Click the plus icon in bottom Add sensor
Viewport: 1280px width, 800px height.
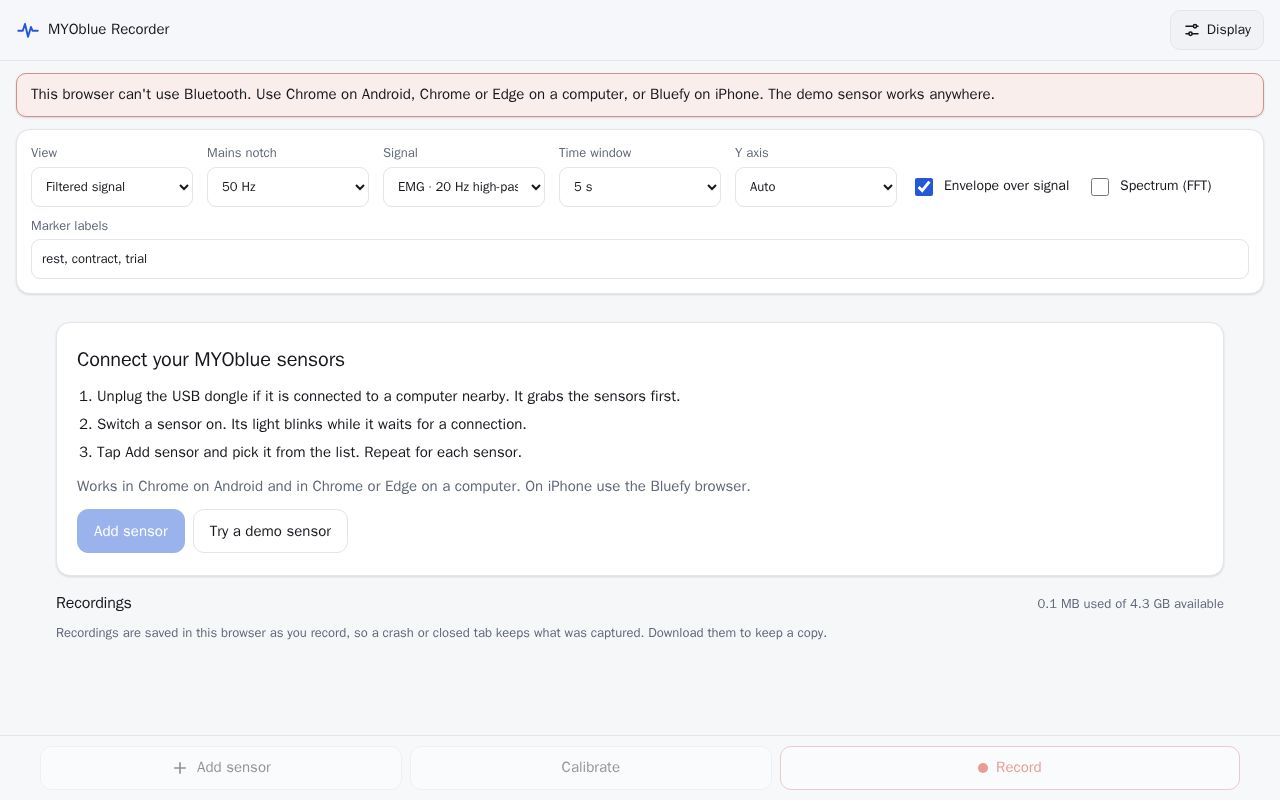[x=180, y=768]
